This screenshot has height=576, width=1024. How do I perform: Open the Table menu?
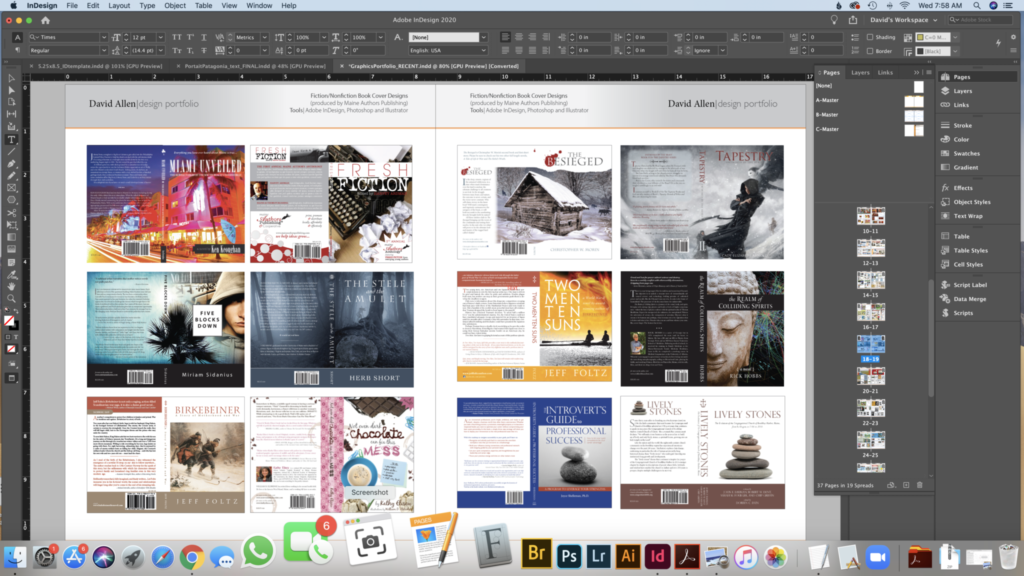[x=203, y=5]
